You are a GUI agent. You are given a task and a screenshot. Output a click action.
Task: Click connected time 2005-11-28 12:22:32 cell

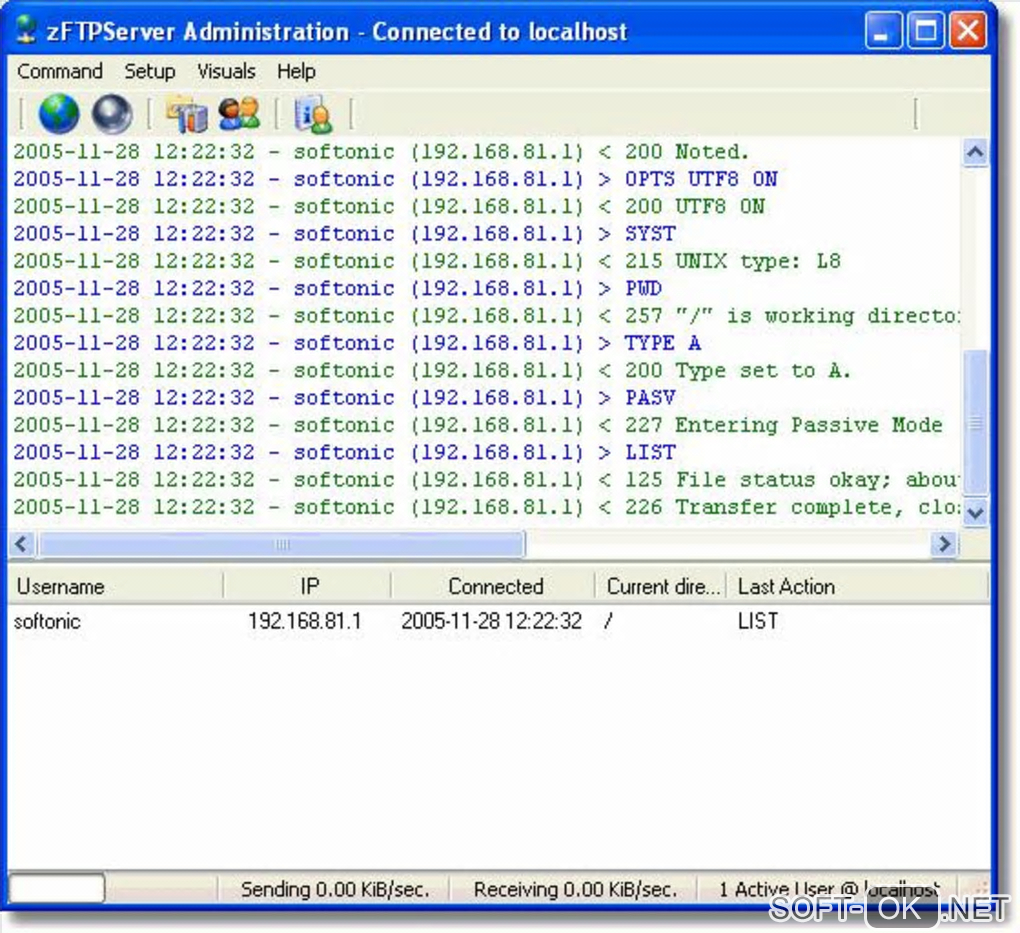tap(491, 621)
